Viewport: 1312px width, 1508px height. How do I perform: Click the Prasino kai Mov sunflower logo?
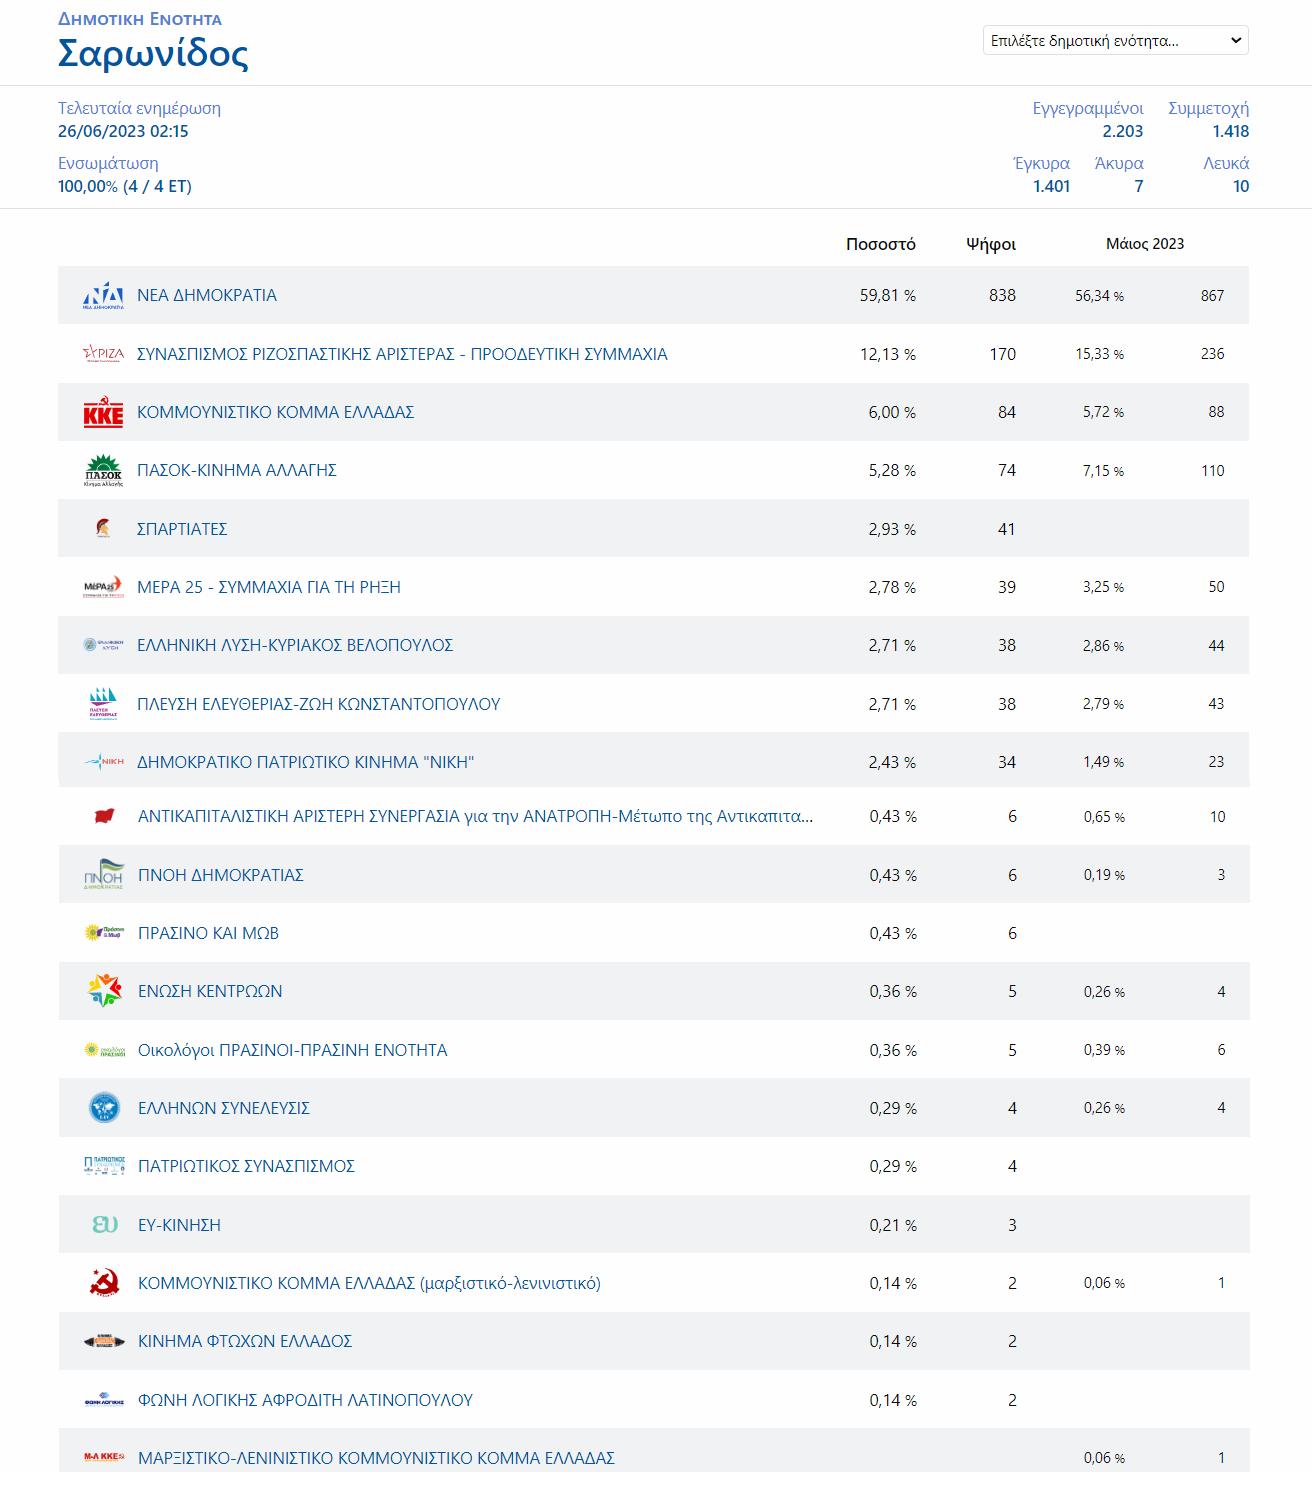tap(104, 933)
